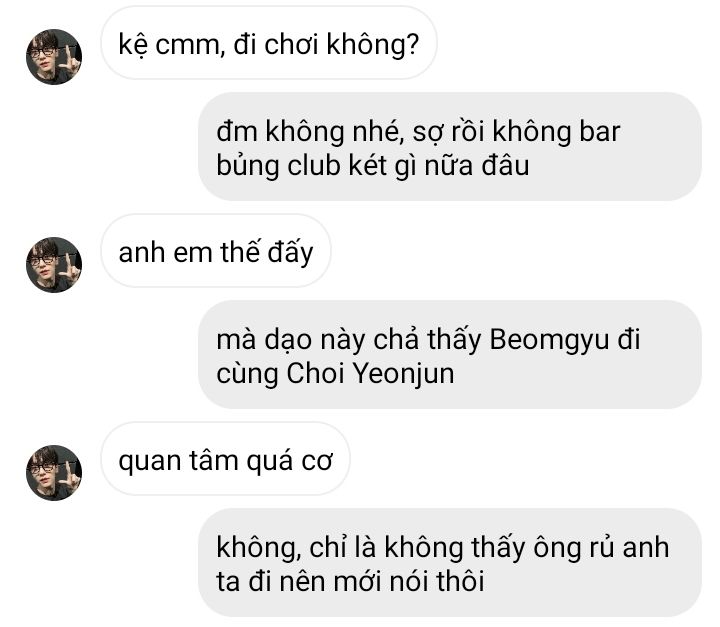
Task: Select the 'quan tâm quá cơ' message
Action: (225, 459)
